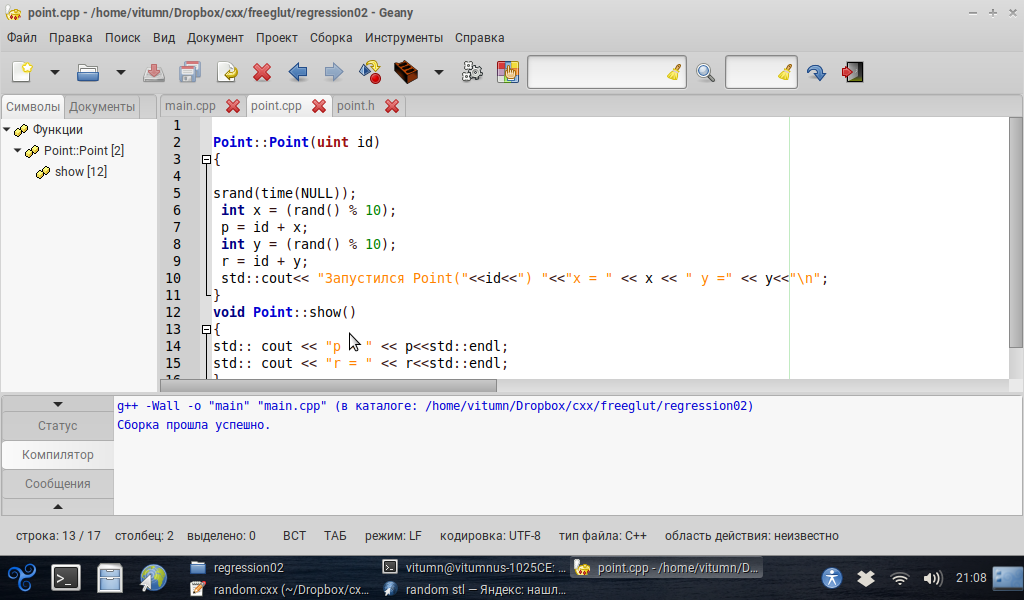The width and height of the screenshot is (1024, 600).
Task: Open the Правка menu
Action: (x=71, y=38)
